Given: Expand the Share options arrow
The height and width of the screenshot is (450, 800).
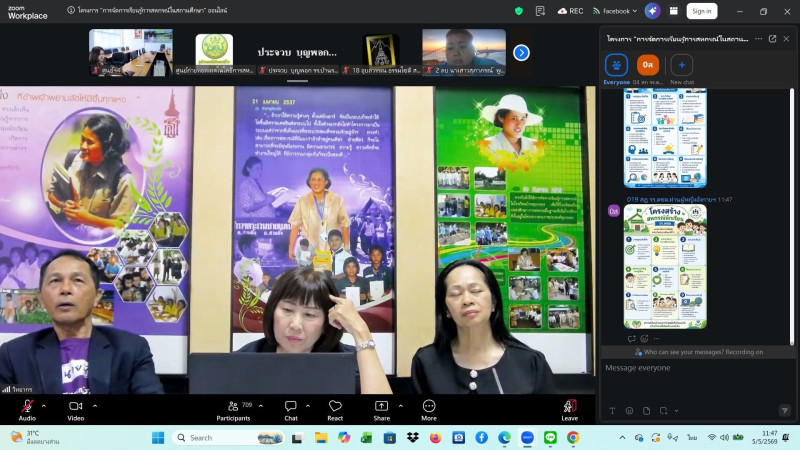Looking at the screenshot, I should click(x=401, y=406).
